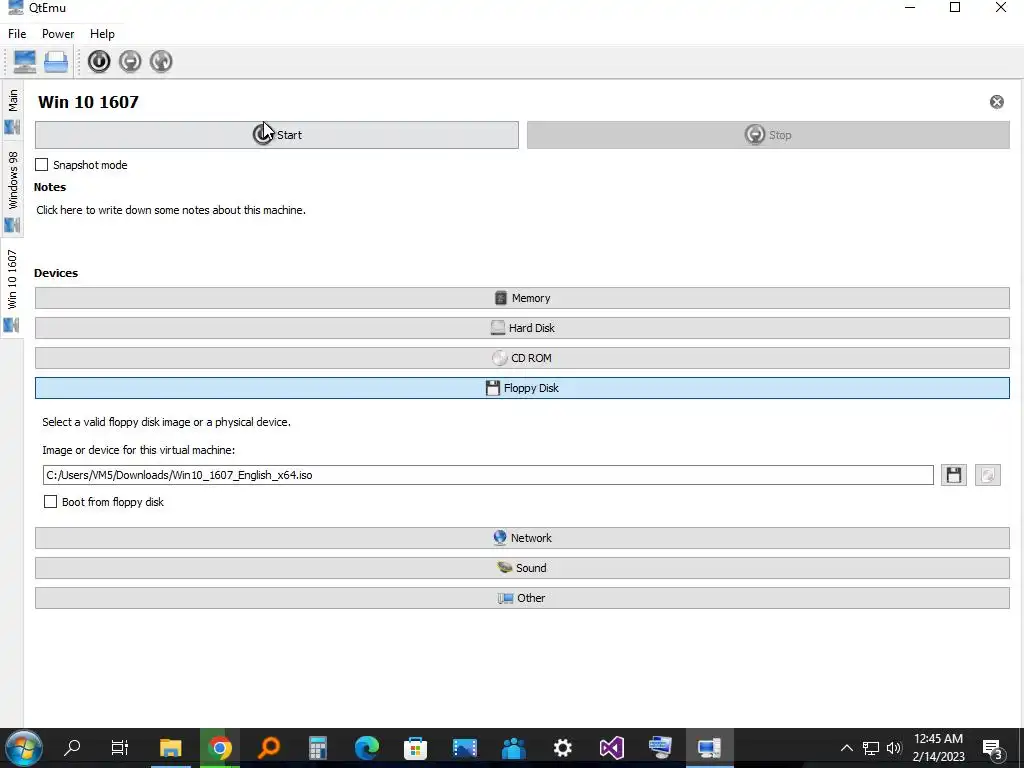
Task: Close the Win 10 1607 machine tab
Action: coord(997,102)
